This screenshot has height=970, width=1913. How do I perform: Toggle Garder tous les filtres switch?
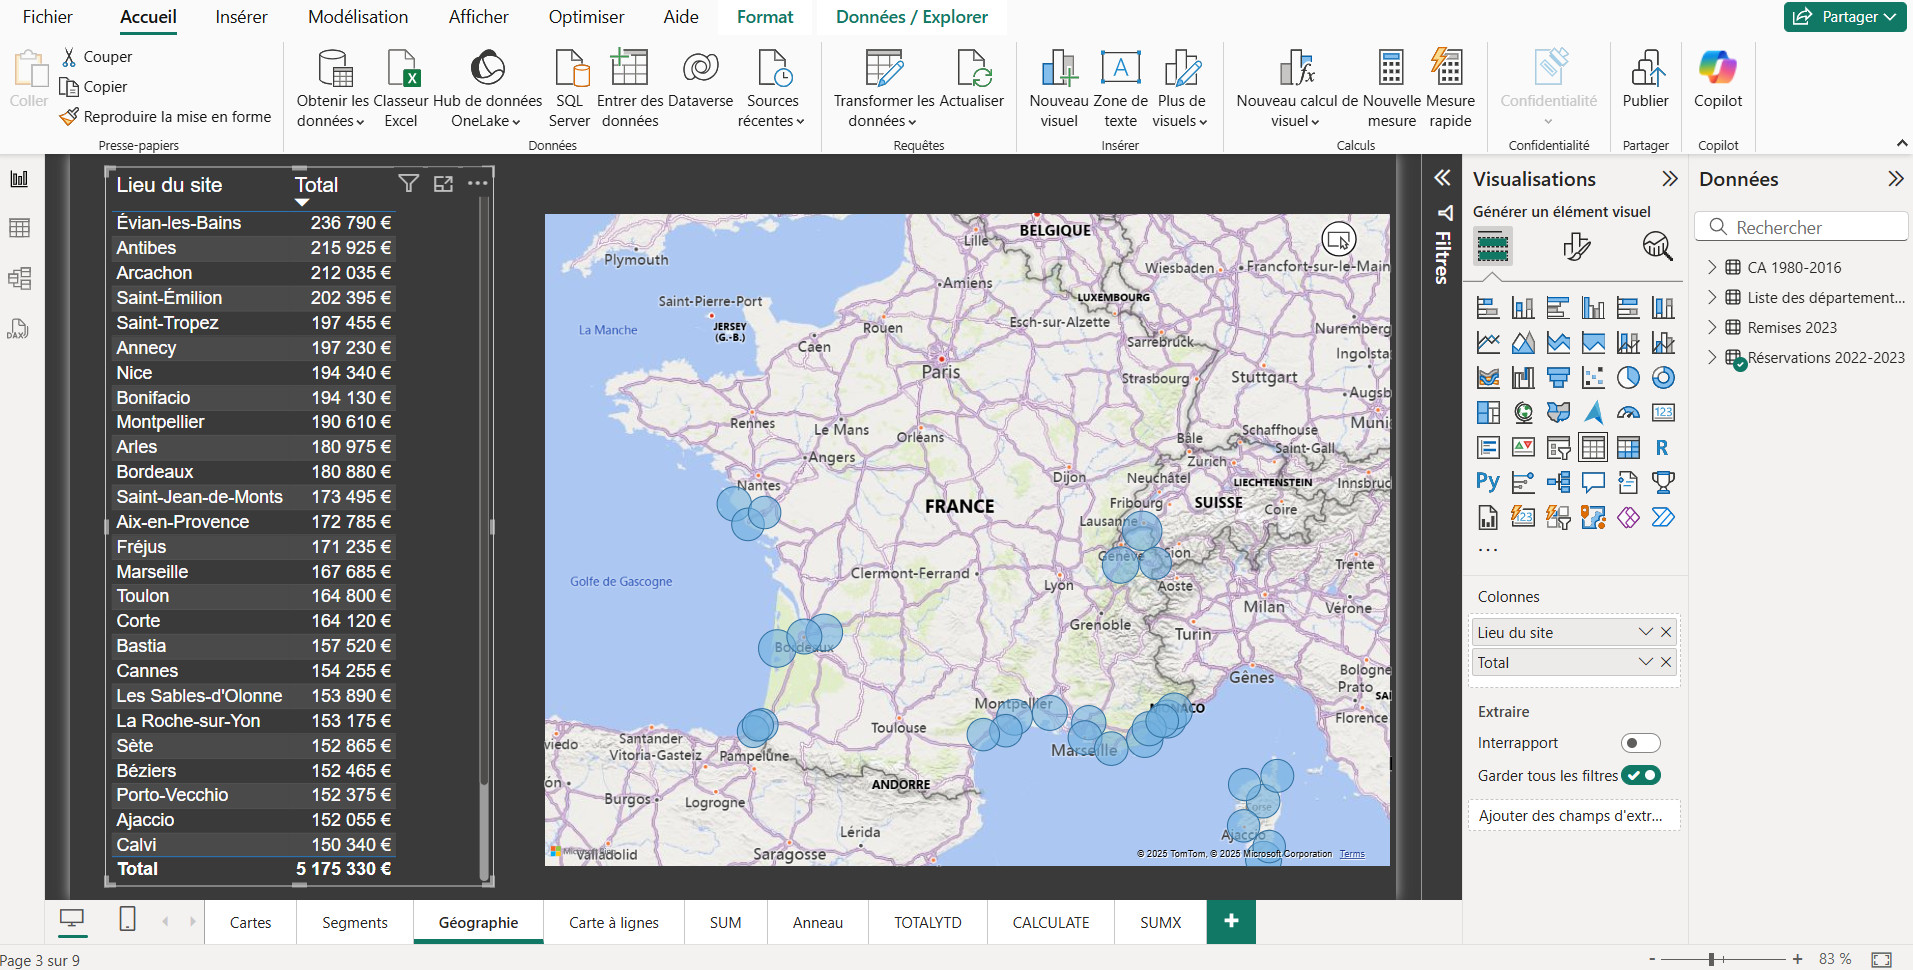(1641, 775)
